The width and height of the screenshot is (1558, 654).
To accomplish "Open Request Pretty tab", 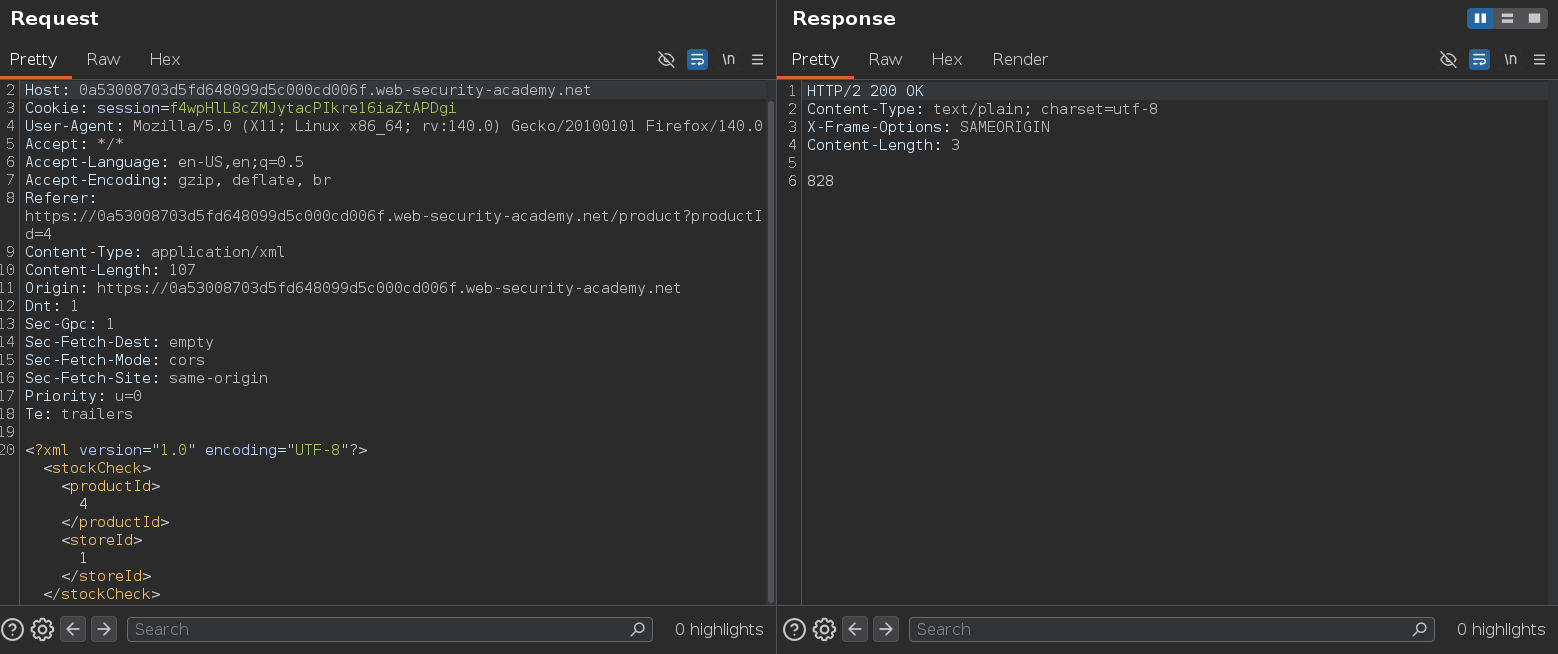I will tap(33, 59).
